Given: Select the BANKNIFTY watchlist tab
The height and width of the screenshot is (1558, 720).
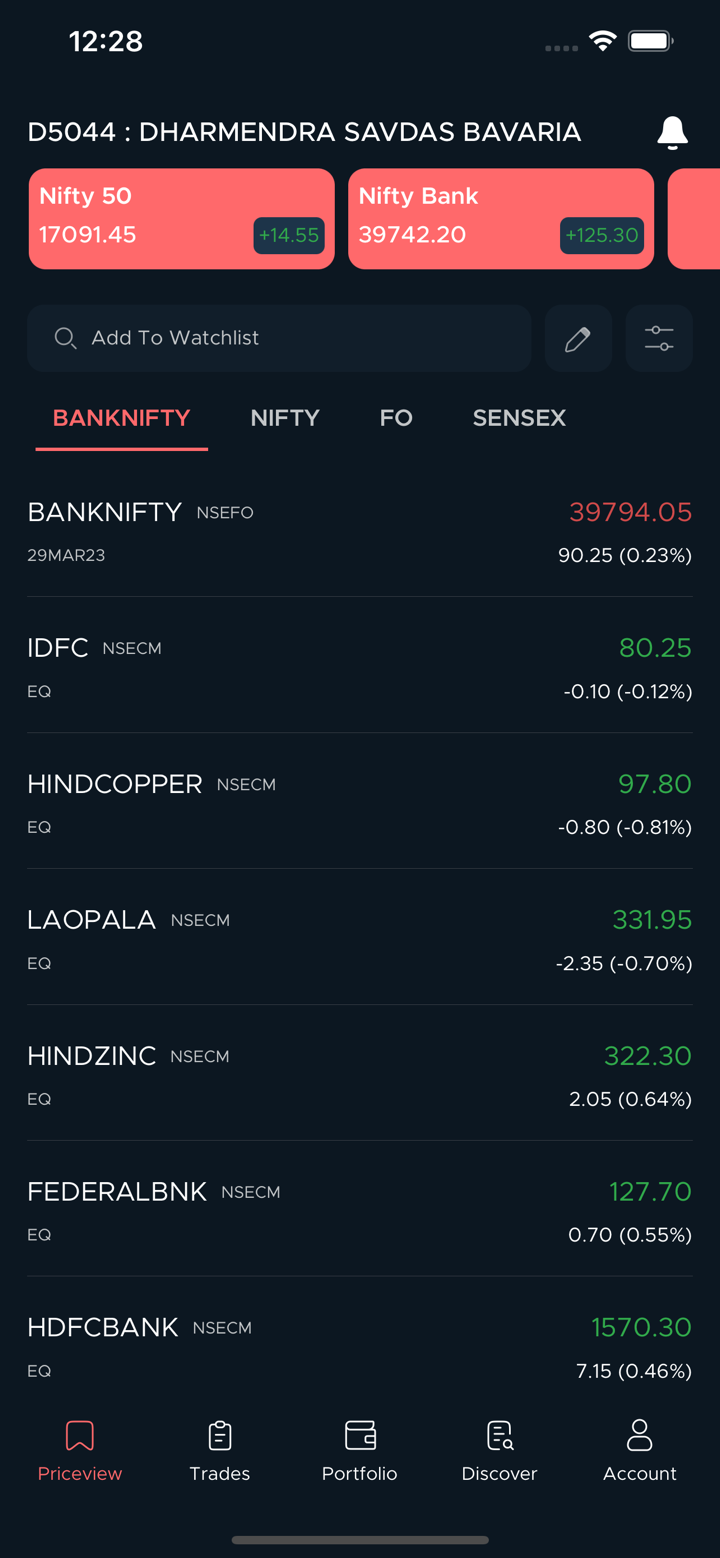Looking at the screenshot, I should click(x=121, y=418).
